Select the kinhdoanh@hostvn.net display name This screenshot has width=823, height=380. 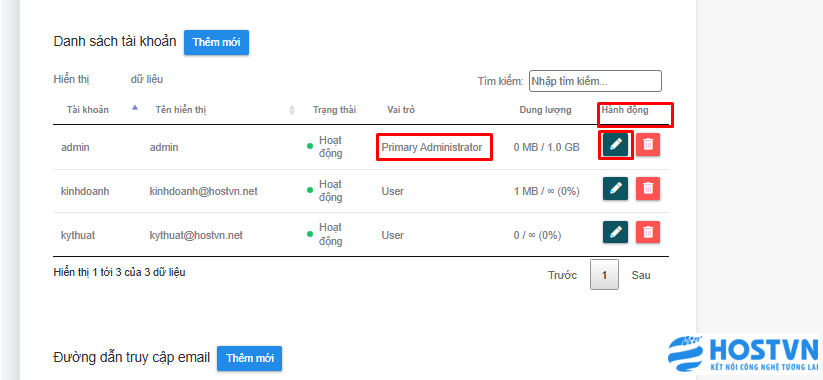coord(204,191)
